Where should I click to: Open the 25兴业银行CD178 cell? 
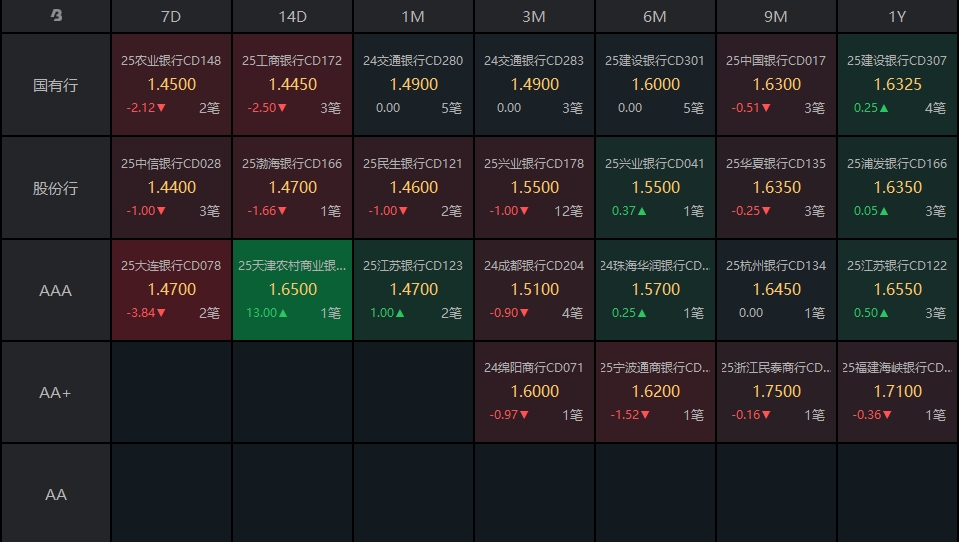click(535, 187)
